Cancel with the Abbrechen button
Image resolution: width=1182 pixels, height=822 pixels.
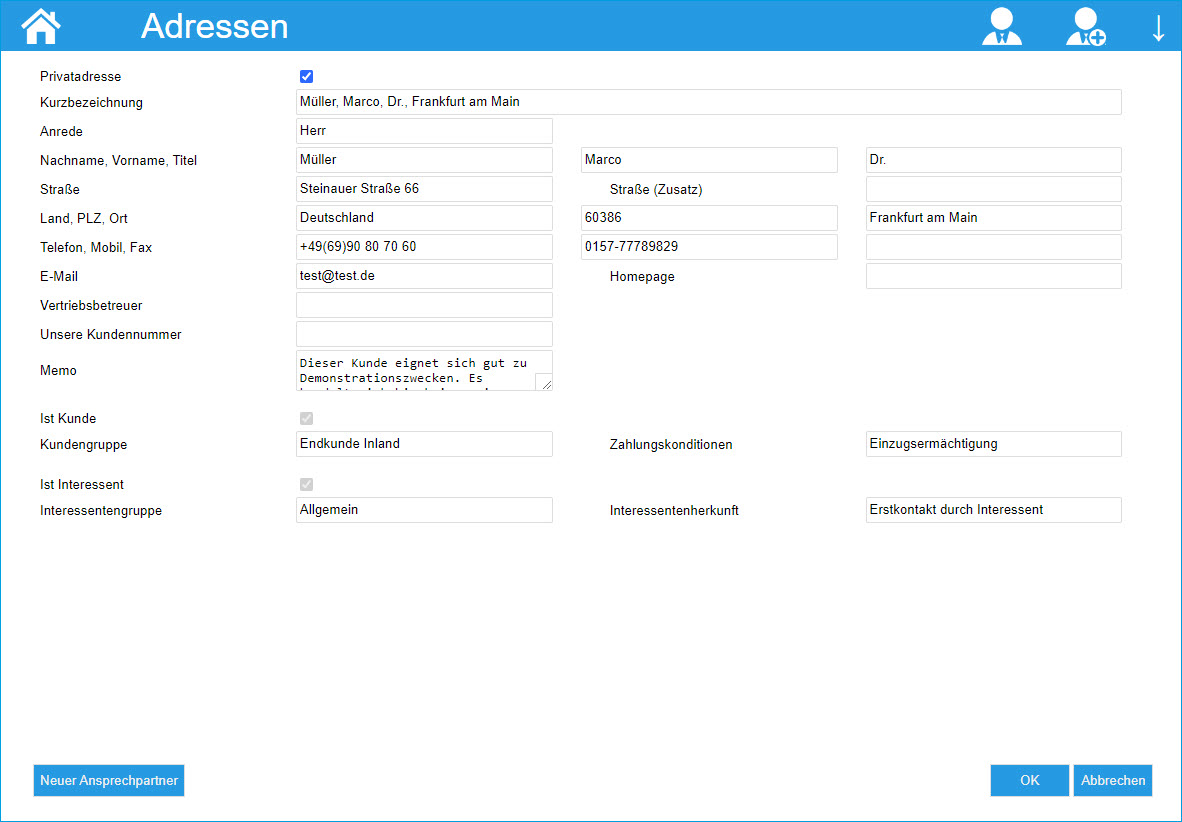tap(1113, 781)
